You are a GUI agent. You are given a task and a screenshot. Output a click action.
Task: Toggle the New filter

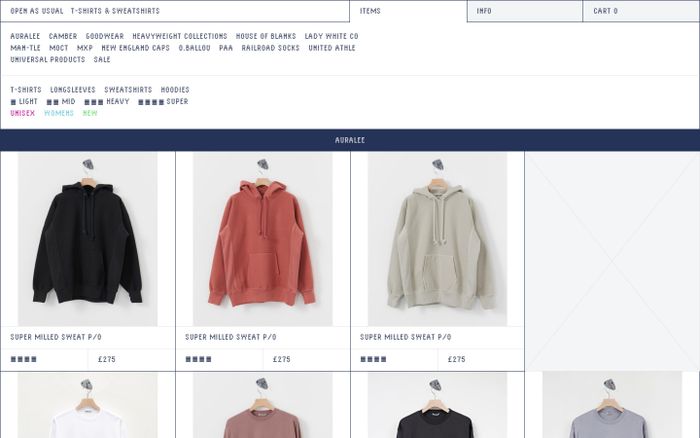click(90, 113)
